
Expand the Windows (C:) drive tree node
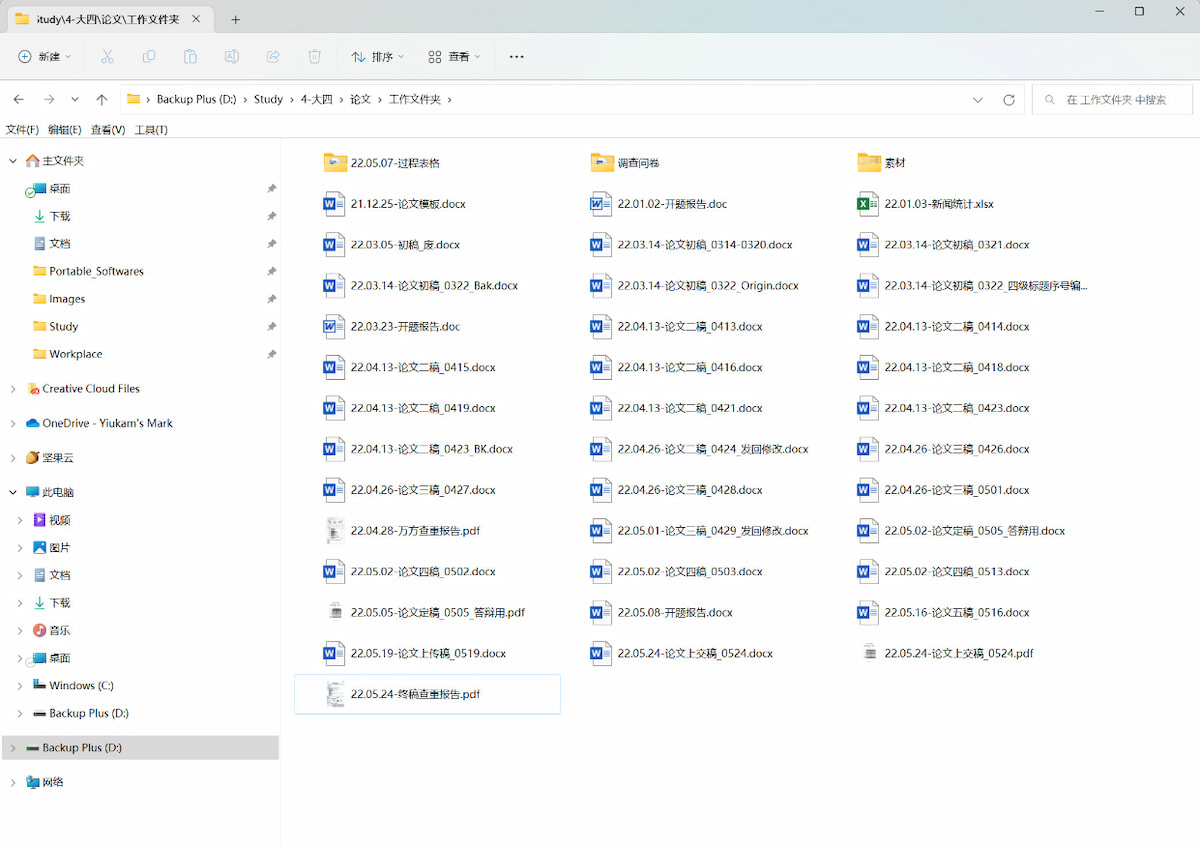pyautogui.click(x=20, y=686)
